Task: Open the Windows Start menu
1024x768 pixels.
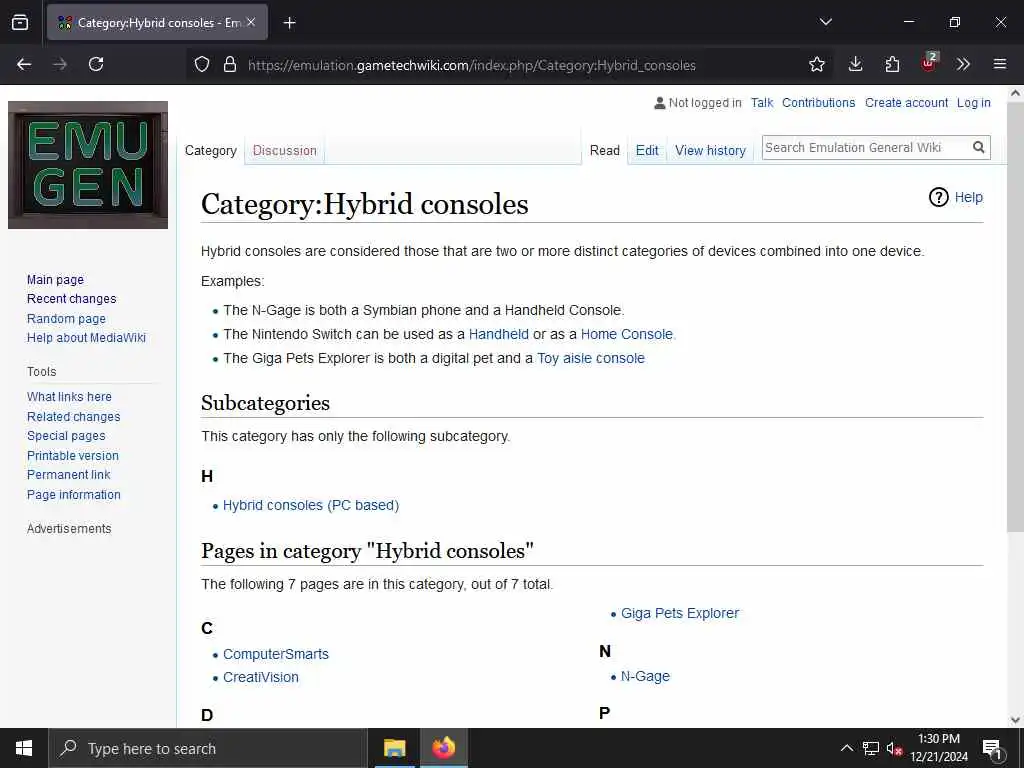Action: click(x=24, y=748)
